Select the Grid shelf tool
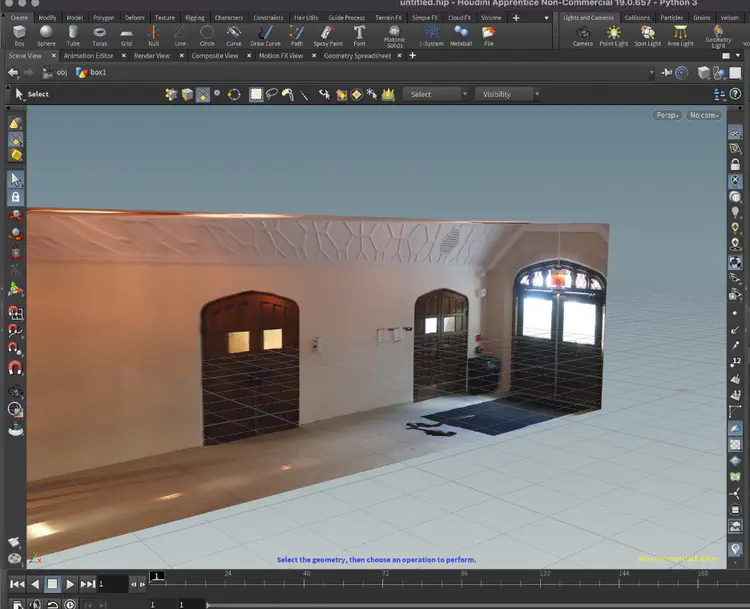The width and height of the screenshot is (750, 609). click(x=126, y=35)
